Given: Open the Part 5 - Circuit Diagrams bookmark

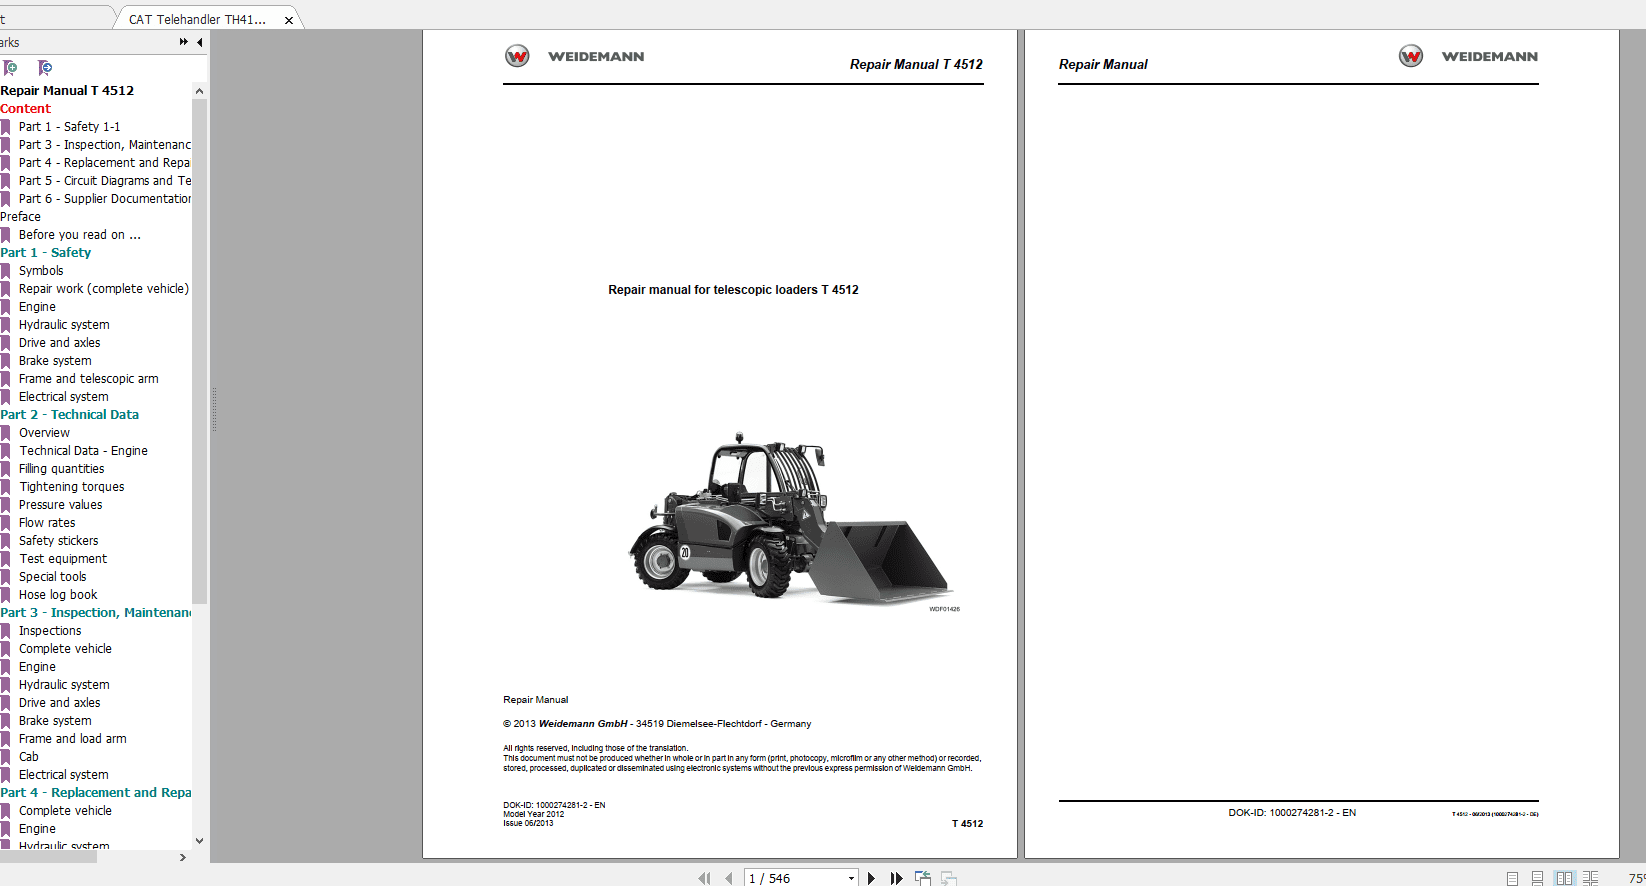Looking at the screenshot, I should point(104,180).
